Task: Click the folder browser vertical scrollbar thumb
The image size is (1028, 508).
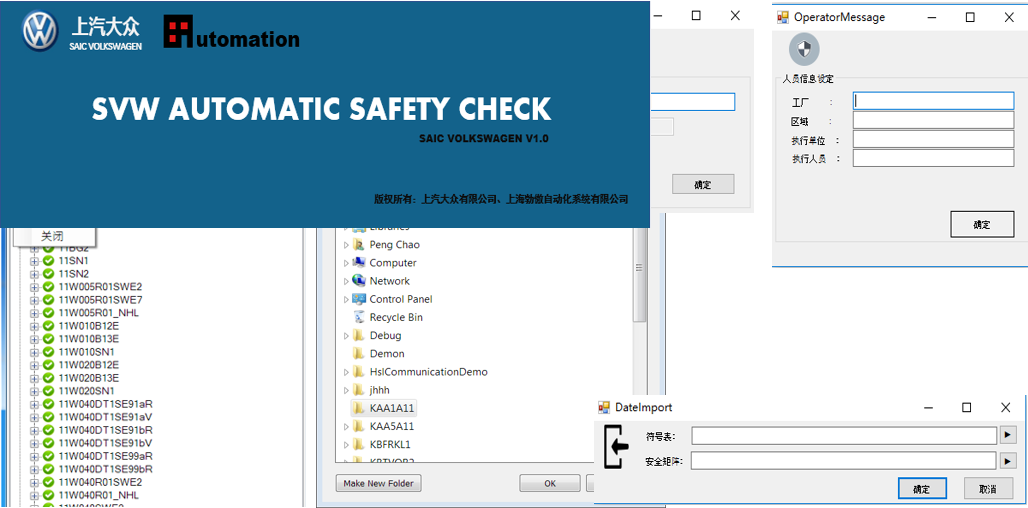Action: [639, 274]
